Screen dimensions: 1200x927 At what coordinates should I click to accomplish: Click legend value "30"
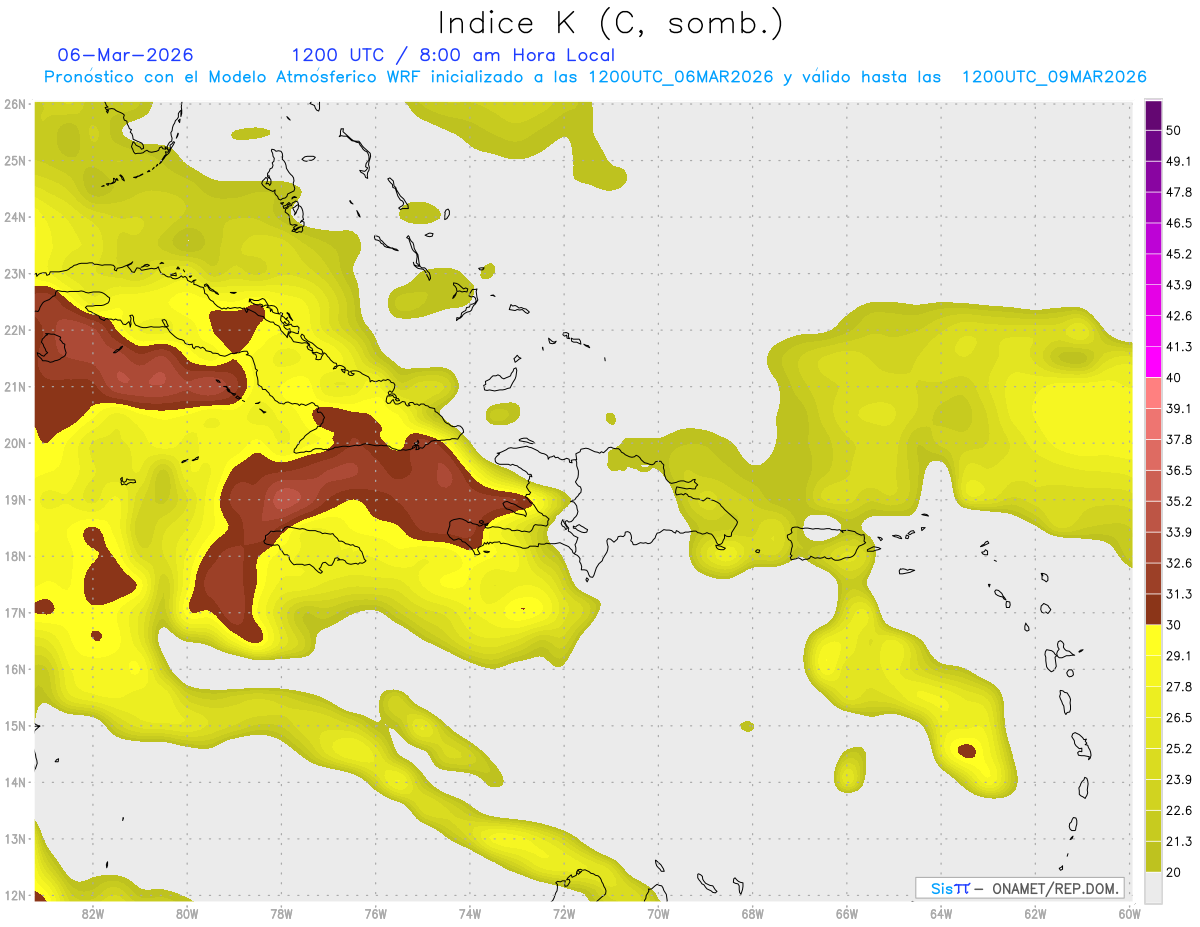pos(1174,625)
